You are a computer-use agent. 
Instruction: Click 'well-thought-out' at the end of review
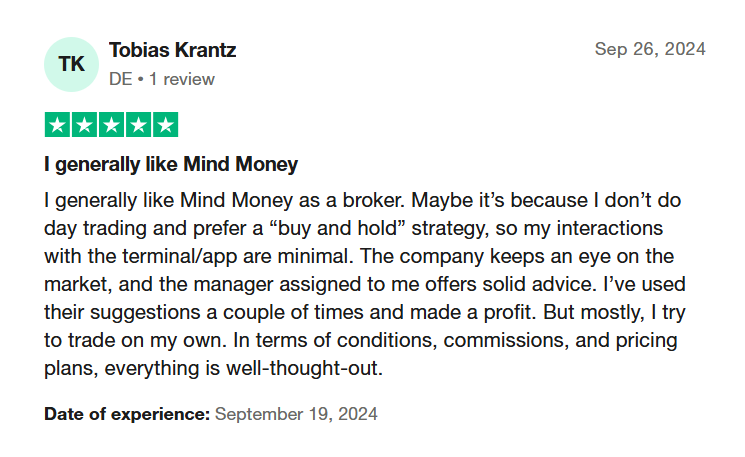coord(304,368)
